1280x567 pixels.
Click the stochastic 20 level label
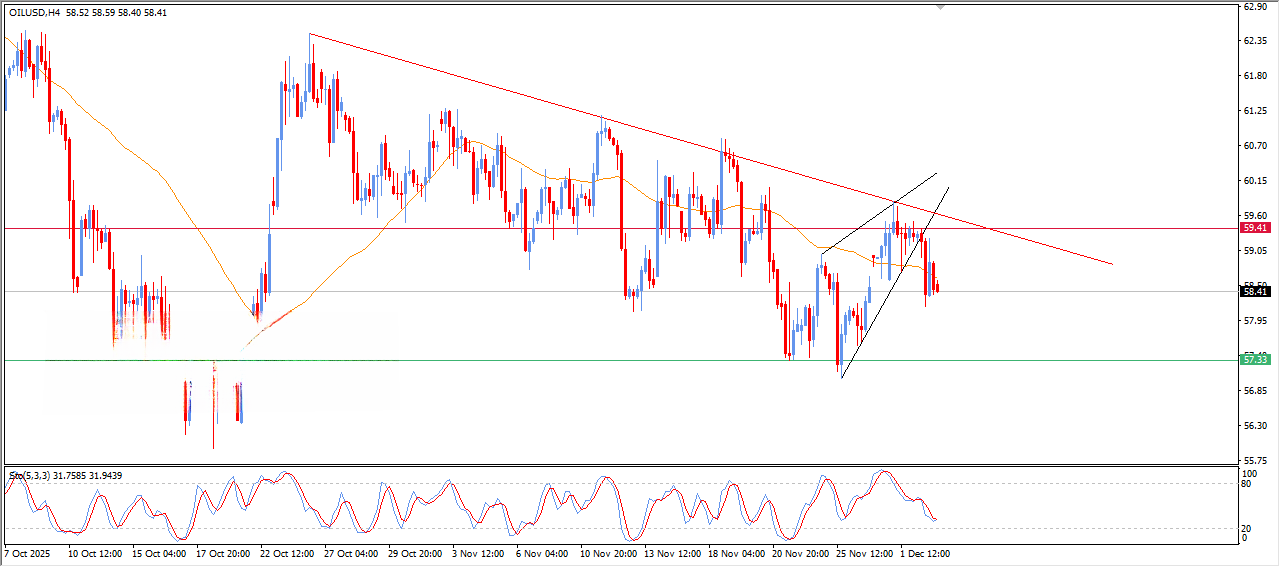click(1246, 527)
